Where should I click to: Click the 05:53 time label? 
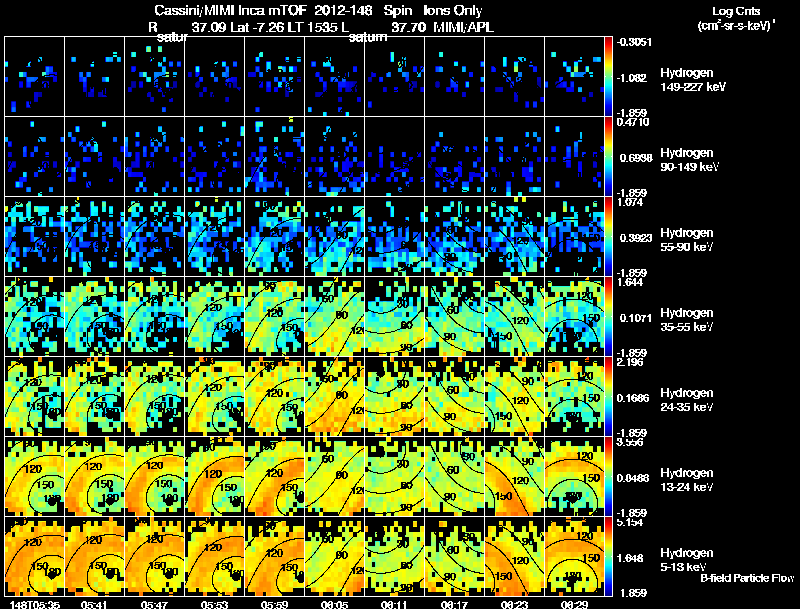coord(214,604)
